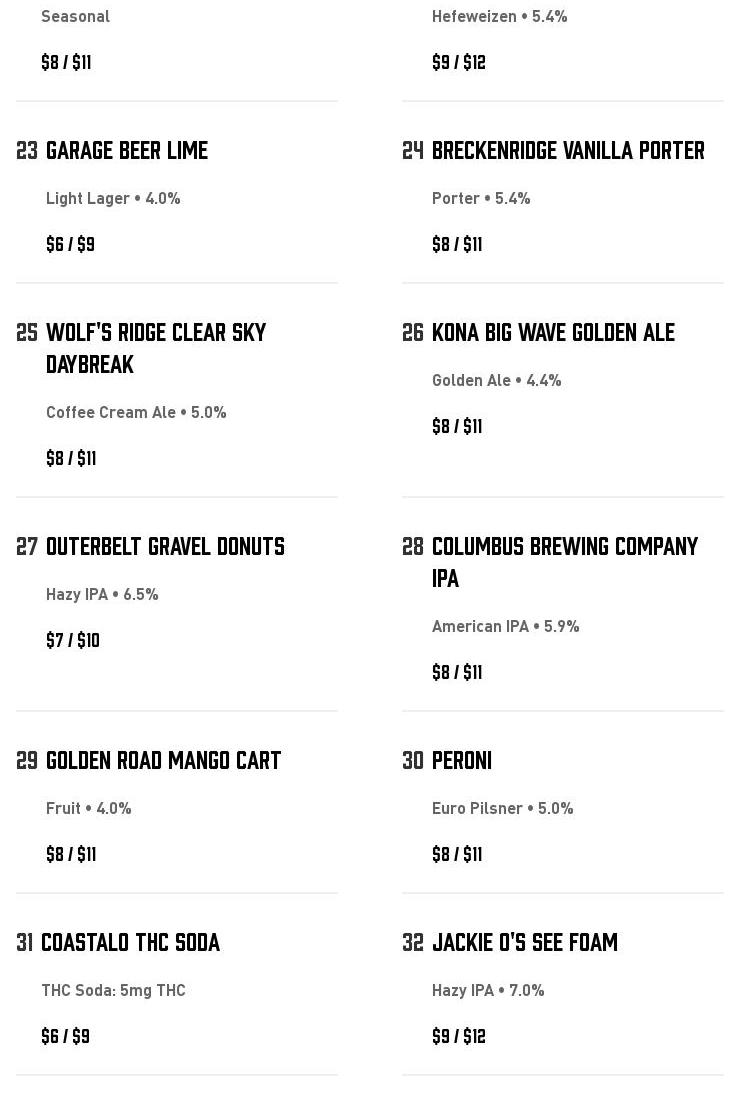Click Outerbelt's $7 / $10 price
This screenshot has width=740, height=1105.
click(x=73, y=640)
